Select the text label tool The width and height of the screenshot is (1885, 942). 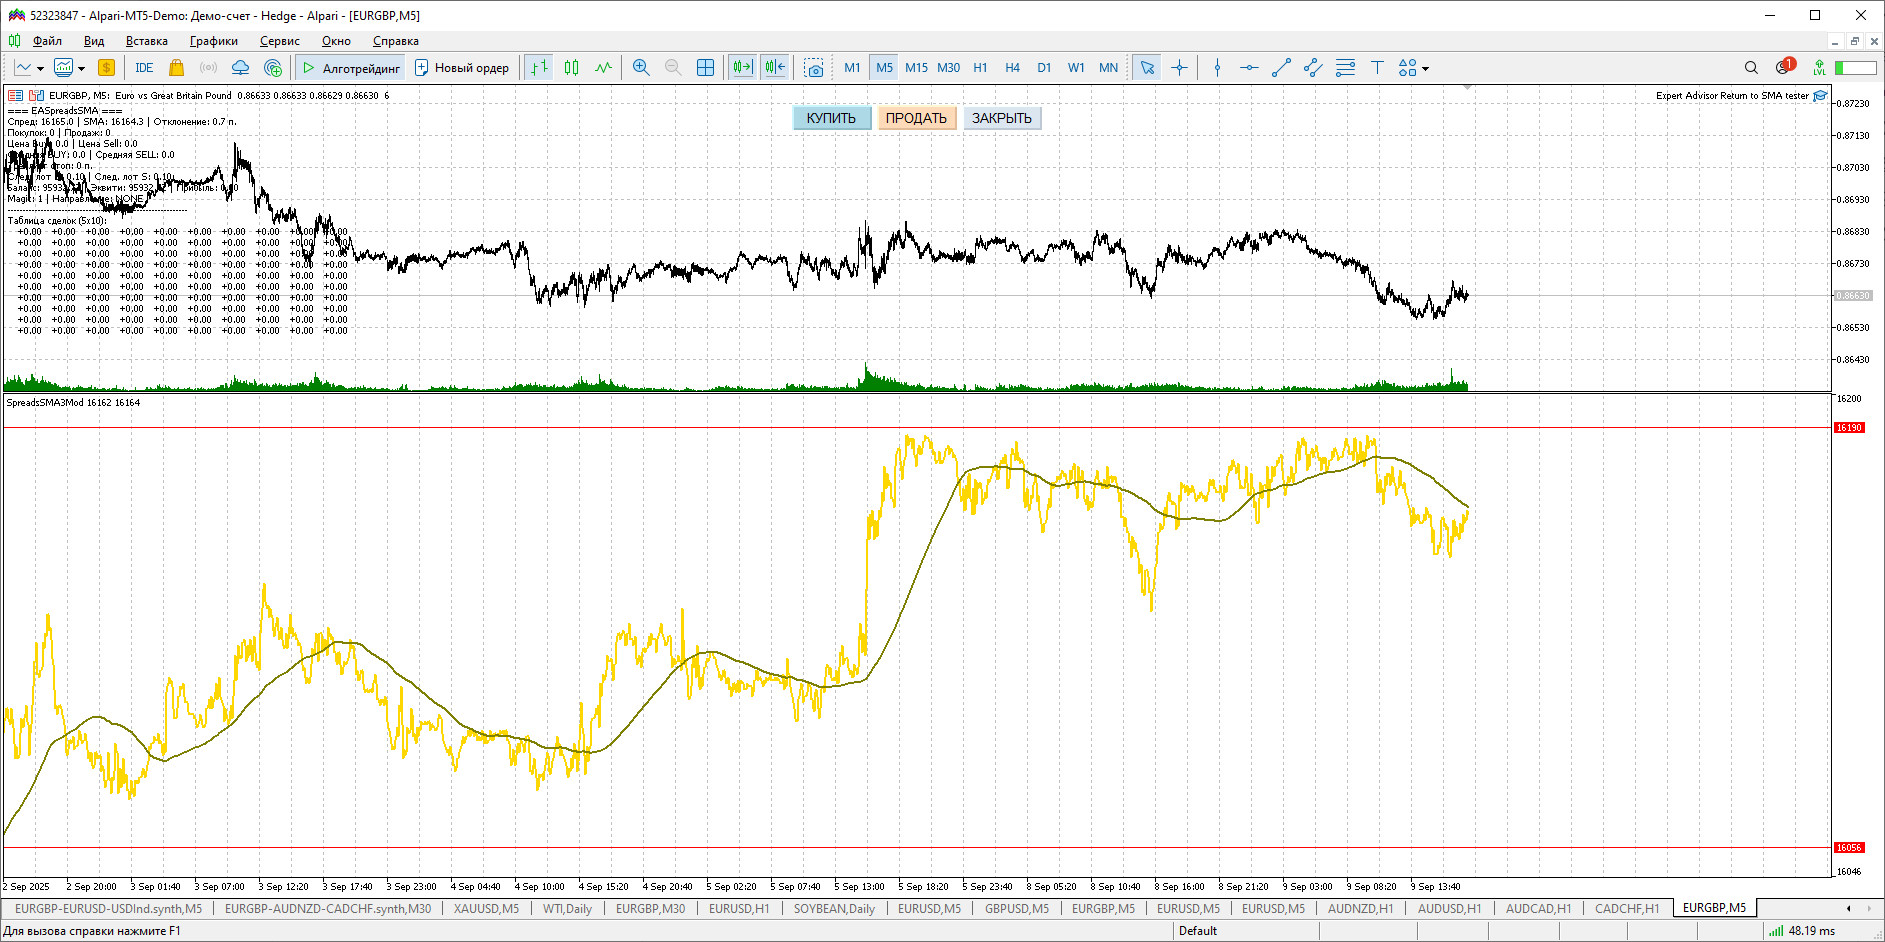point(1377,68)
